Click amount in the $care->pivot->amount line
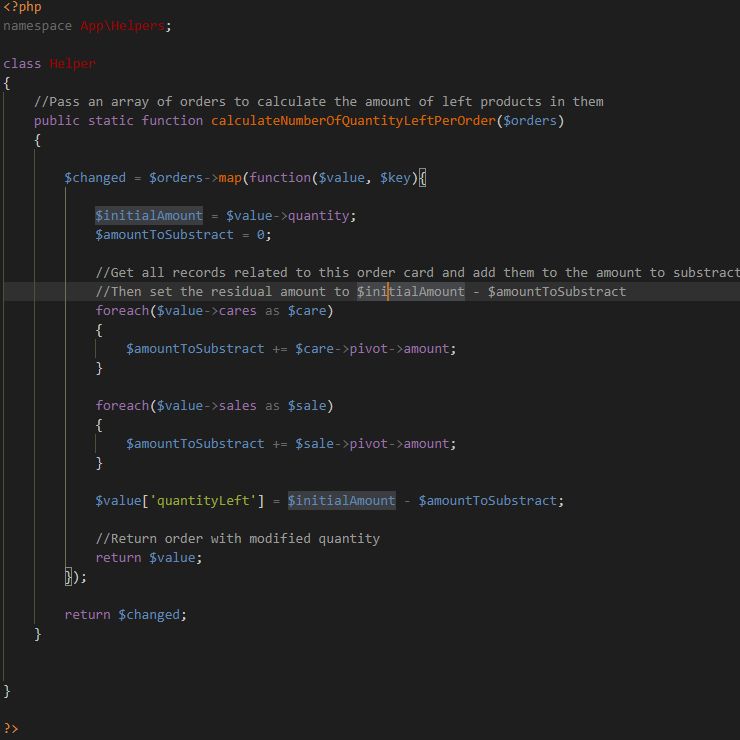 pyautogui.click(x=426, y=349)
